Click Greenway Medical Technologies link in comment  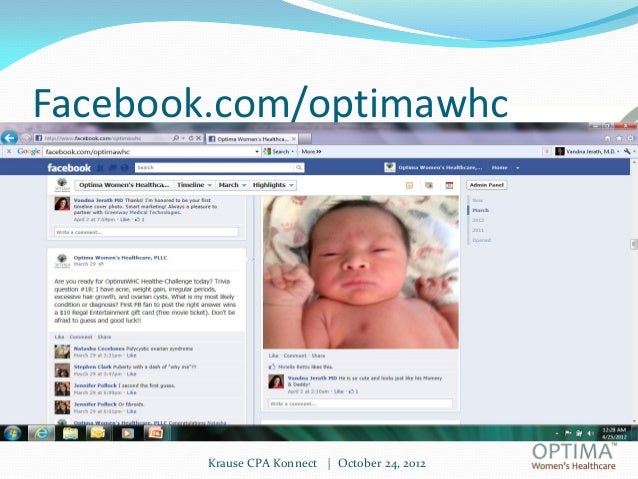(x=142, y=212)
